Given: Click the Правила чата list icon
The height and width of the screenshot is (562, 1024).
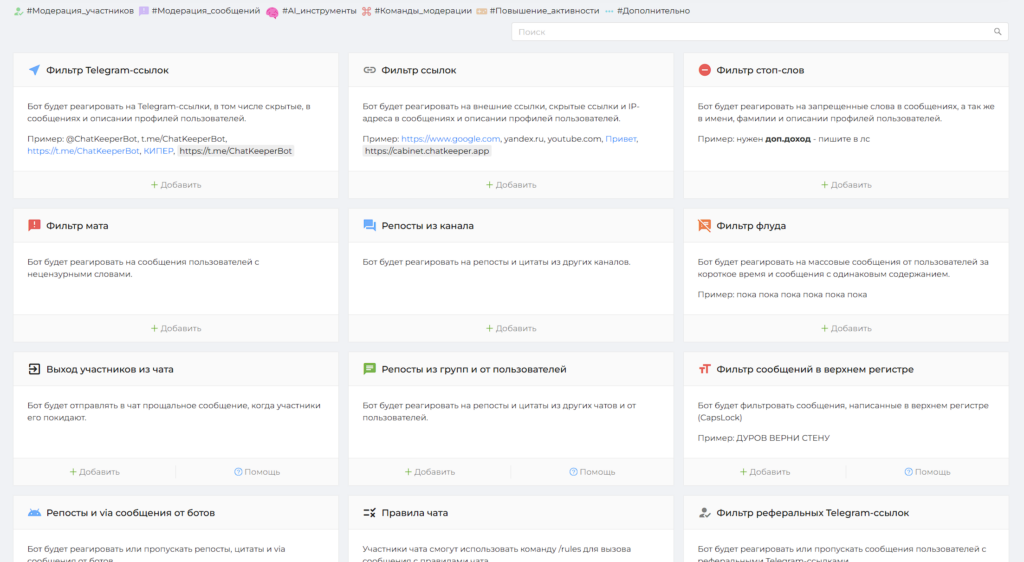Looking at the screenshot, I should click(370, 512).
